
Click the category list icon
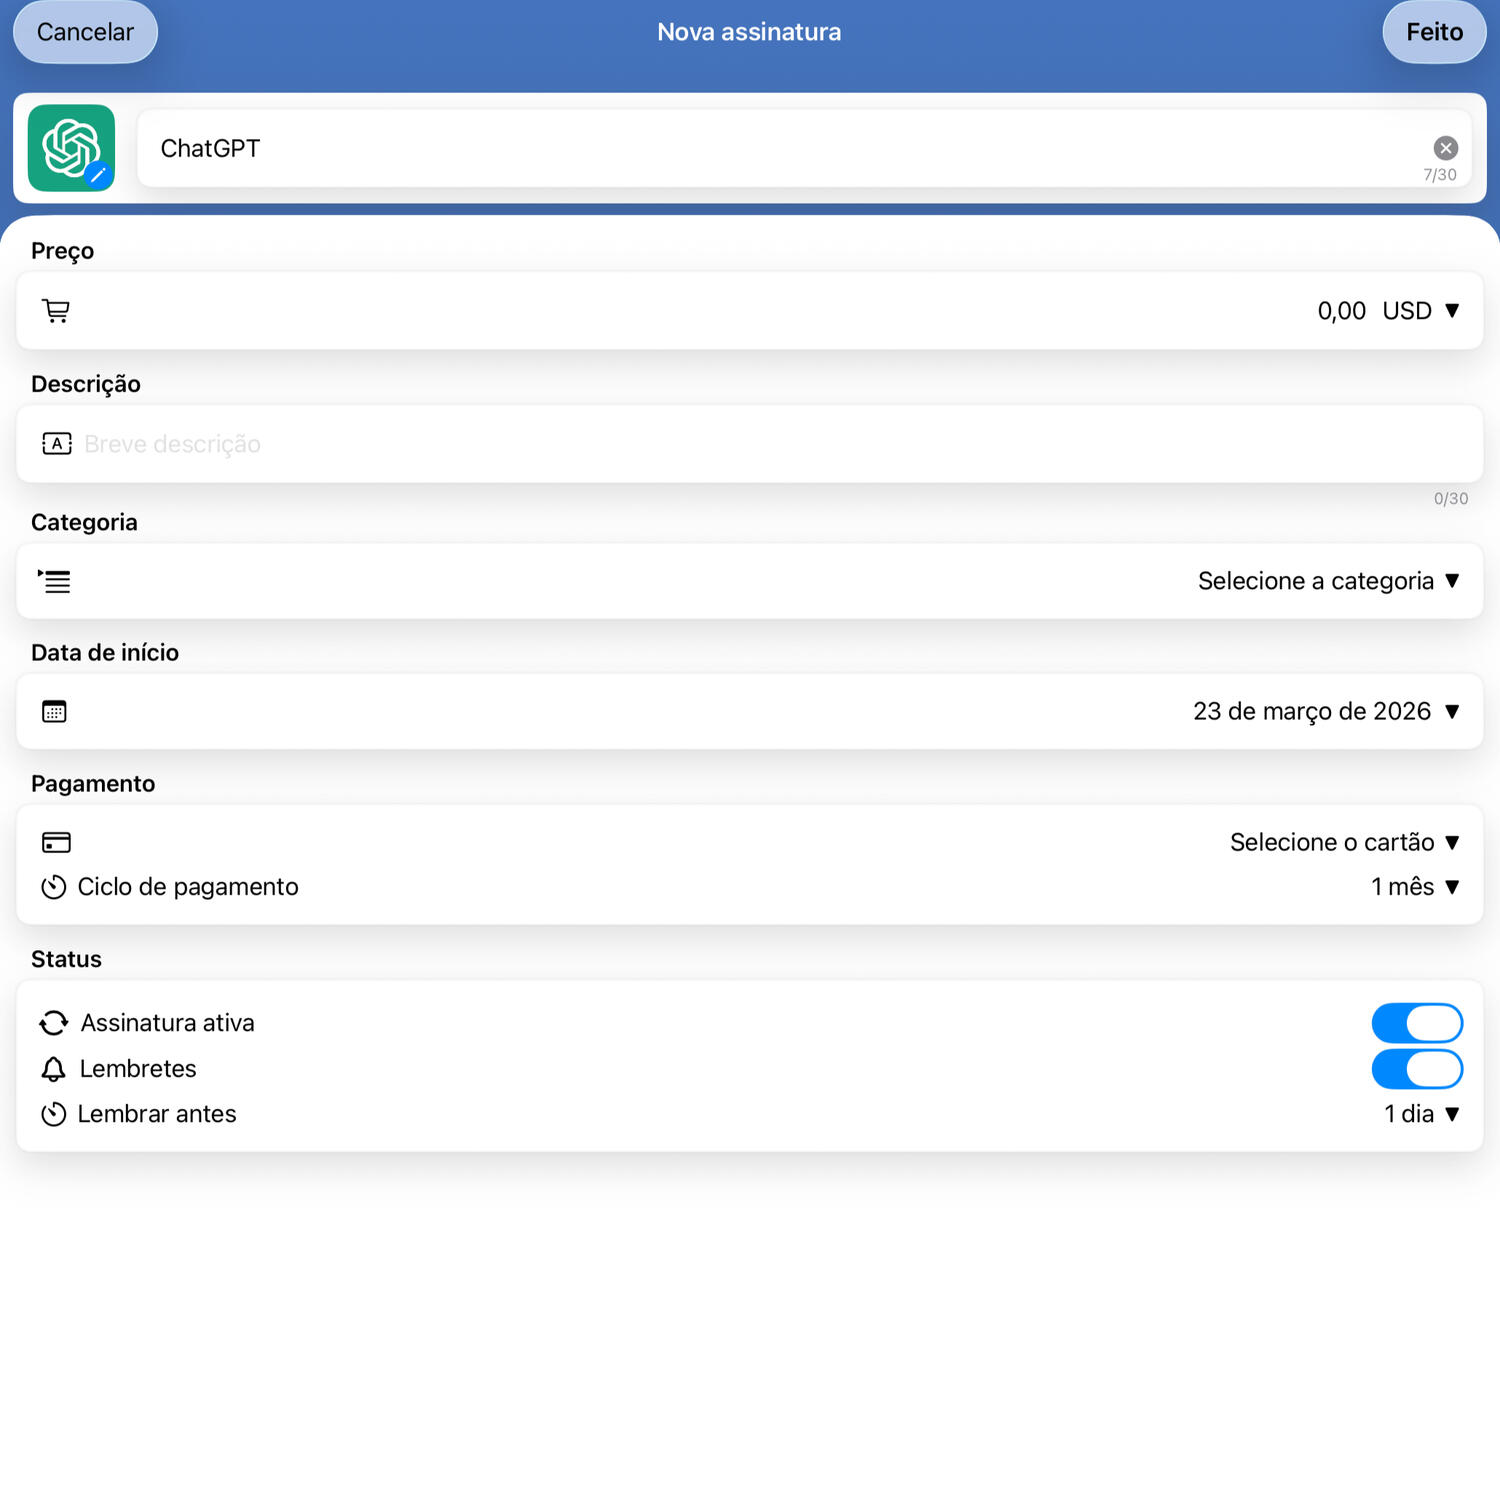pos(55,581)
